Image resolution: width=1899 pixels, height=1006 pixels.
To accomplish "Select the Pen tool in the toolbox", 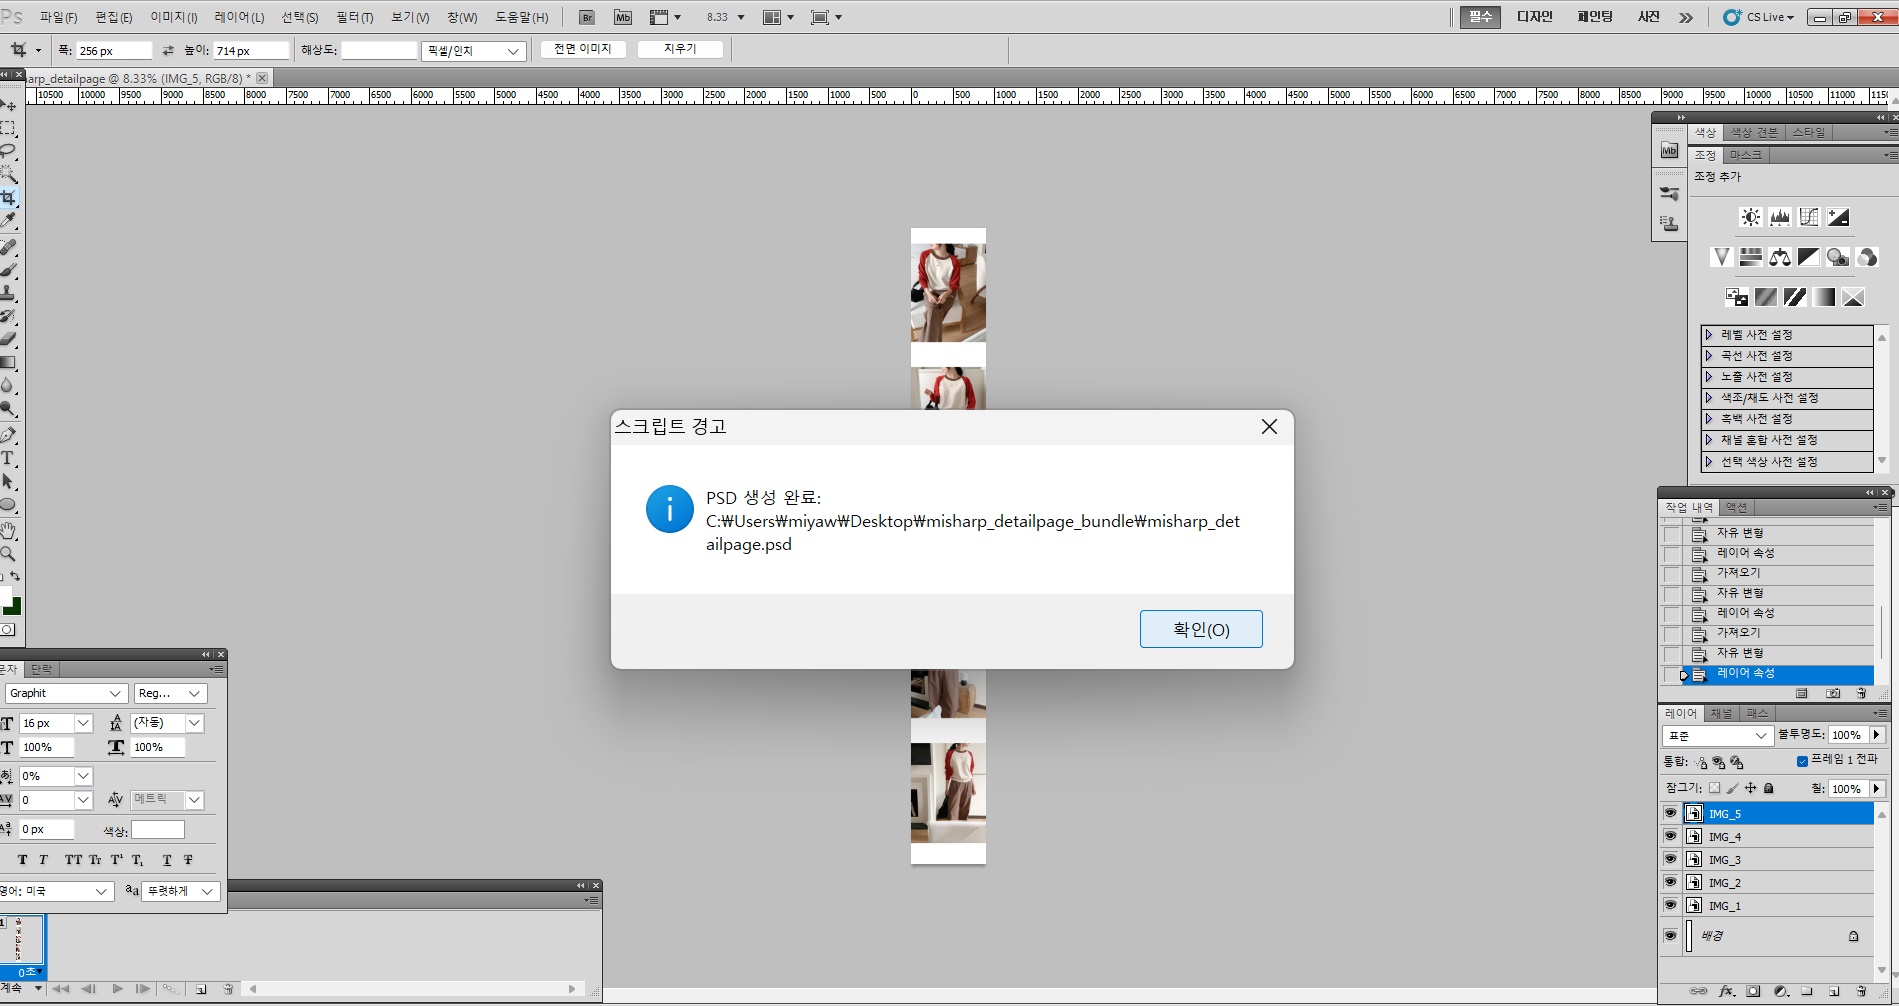I will pos(9,435).
